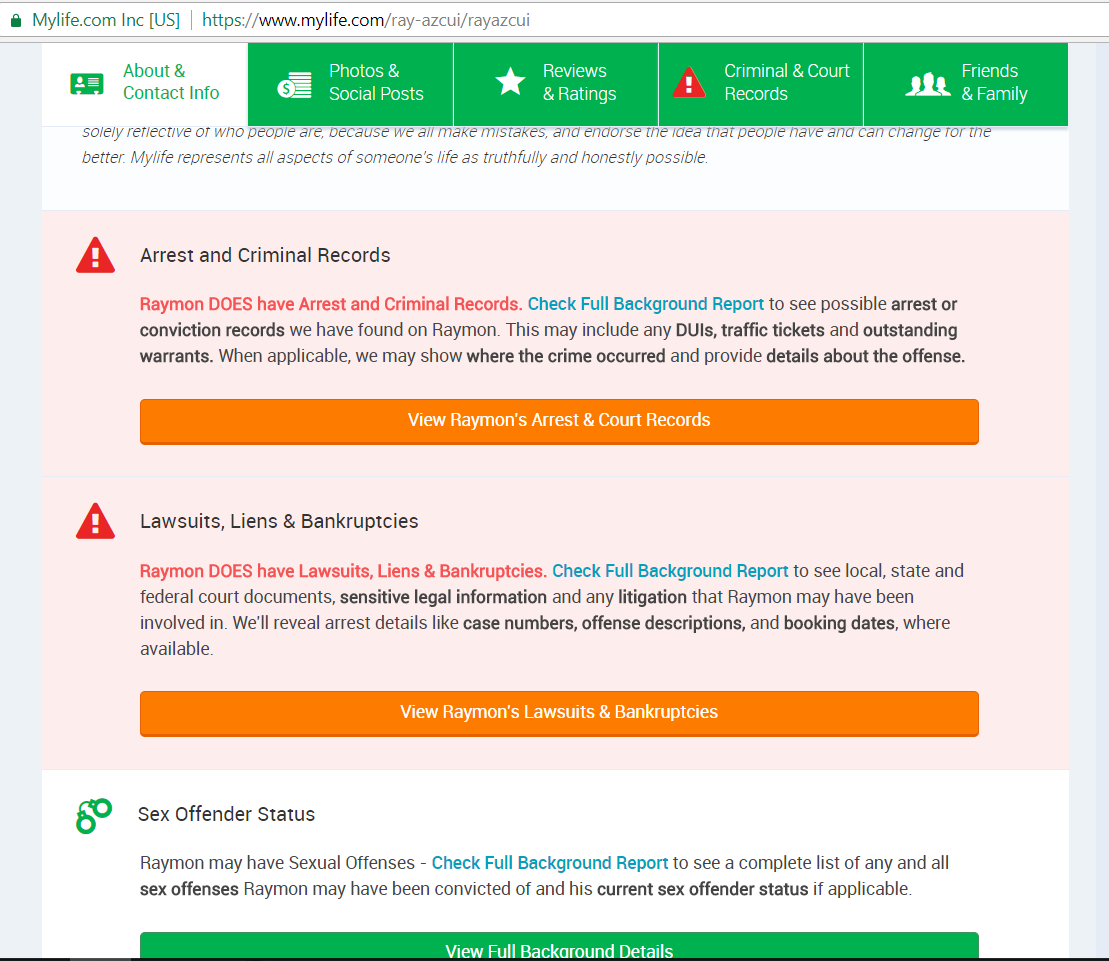Open the About & Contact Info tab
This screenshot has width=1109, height=961.
tap(145, 83)
